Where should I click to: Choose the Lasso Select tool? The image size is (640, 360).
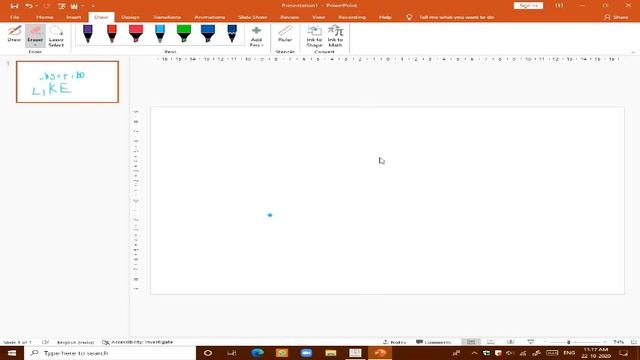coord(56,36)
